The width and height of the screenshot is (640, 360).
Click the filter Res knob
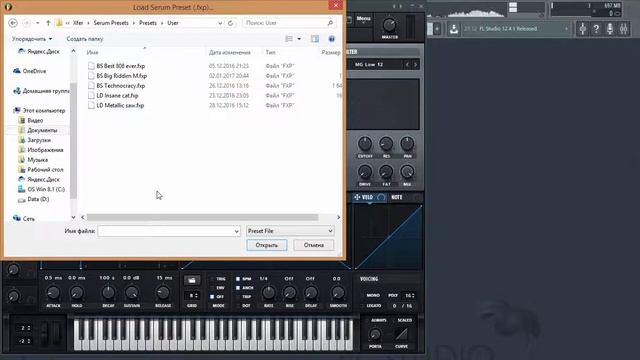386,143
